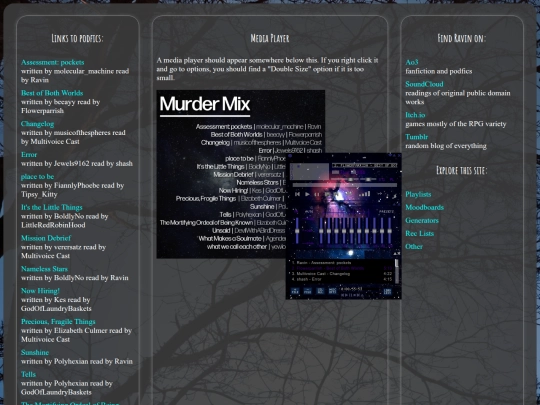Image resolution: width=540 pixels, height=405 pixels.
Task: Open the Best of Both Worlds link
Action: coord(52,93)
